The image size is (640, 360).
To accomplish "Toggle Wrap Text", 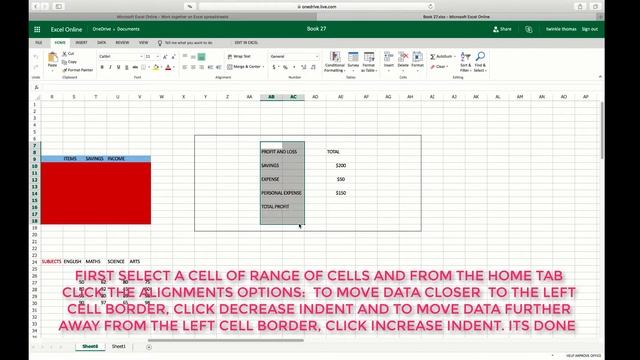I will tap(239, 56).
